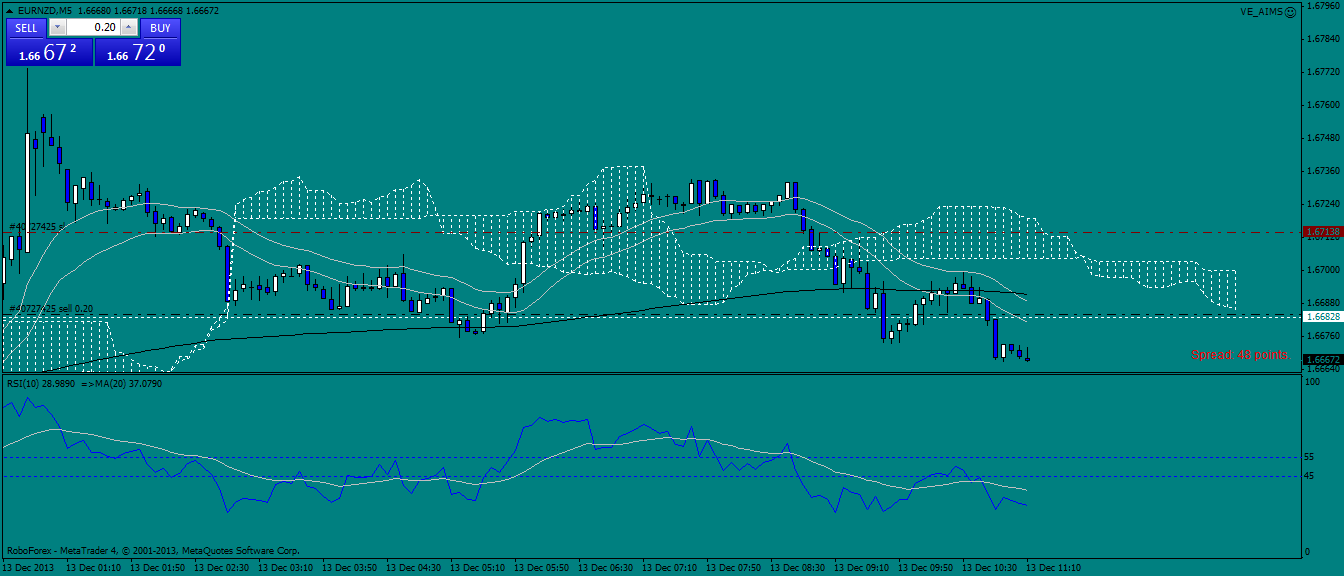
Task: Click the current price 1.66672 label
Action: (x=1322, y=359)
